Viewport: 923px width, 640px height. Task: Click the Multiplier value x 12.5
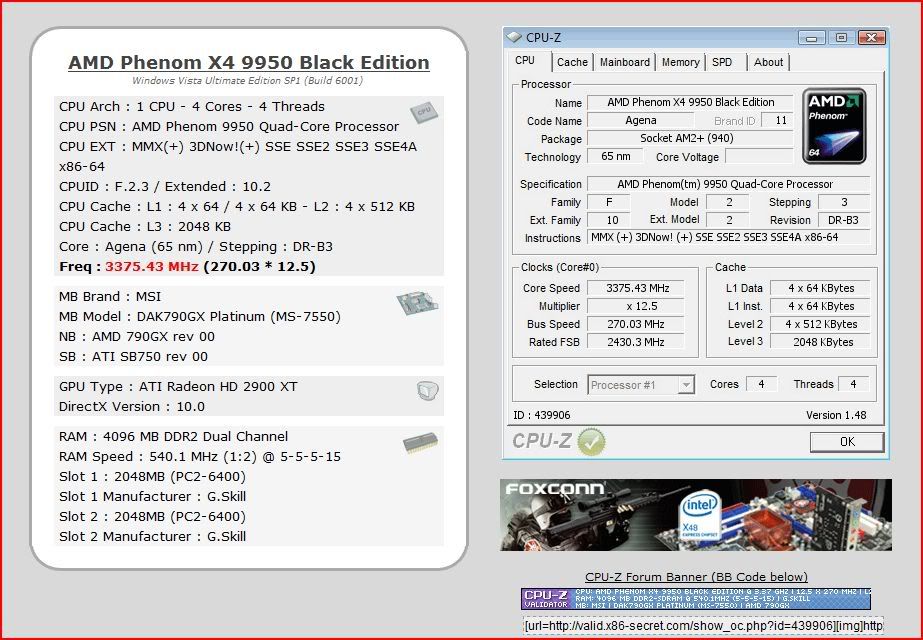click(636, 306)
